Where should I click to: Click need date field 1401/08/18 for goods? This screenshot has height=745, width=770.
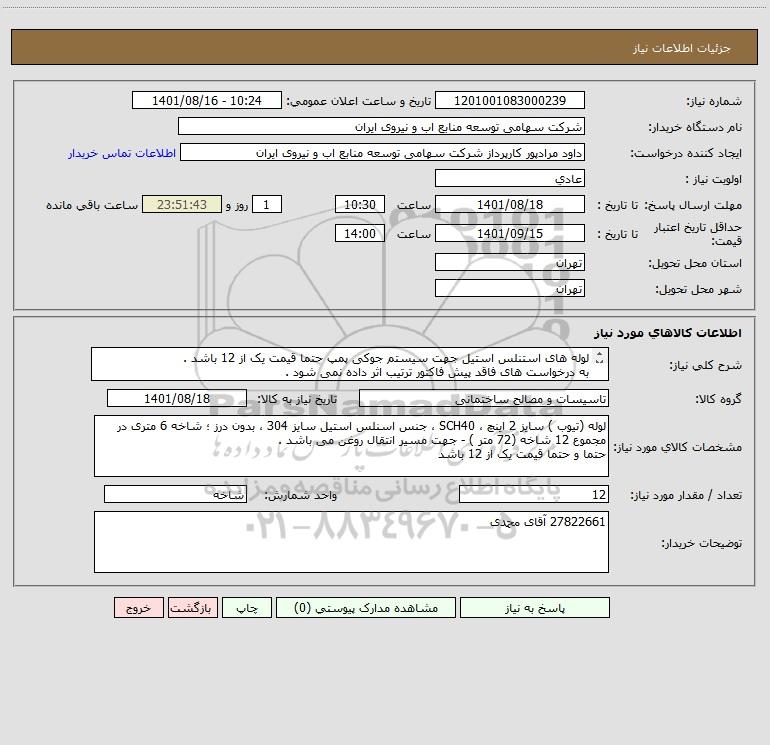(177, 398)
